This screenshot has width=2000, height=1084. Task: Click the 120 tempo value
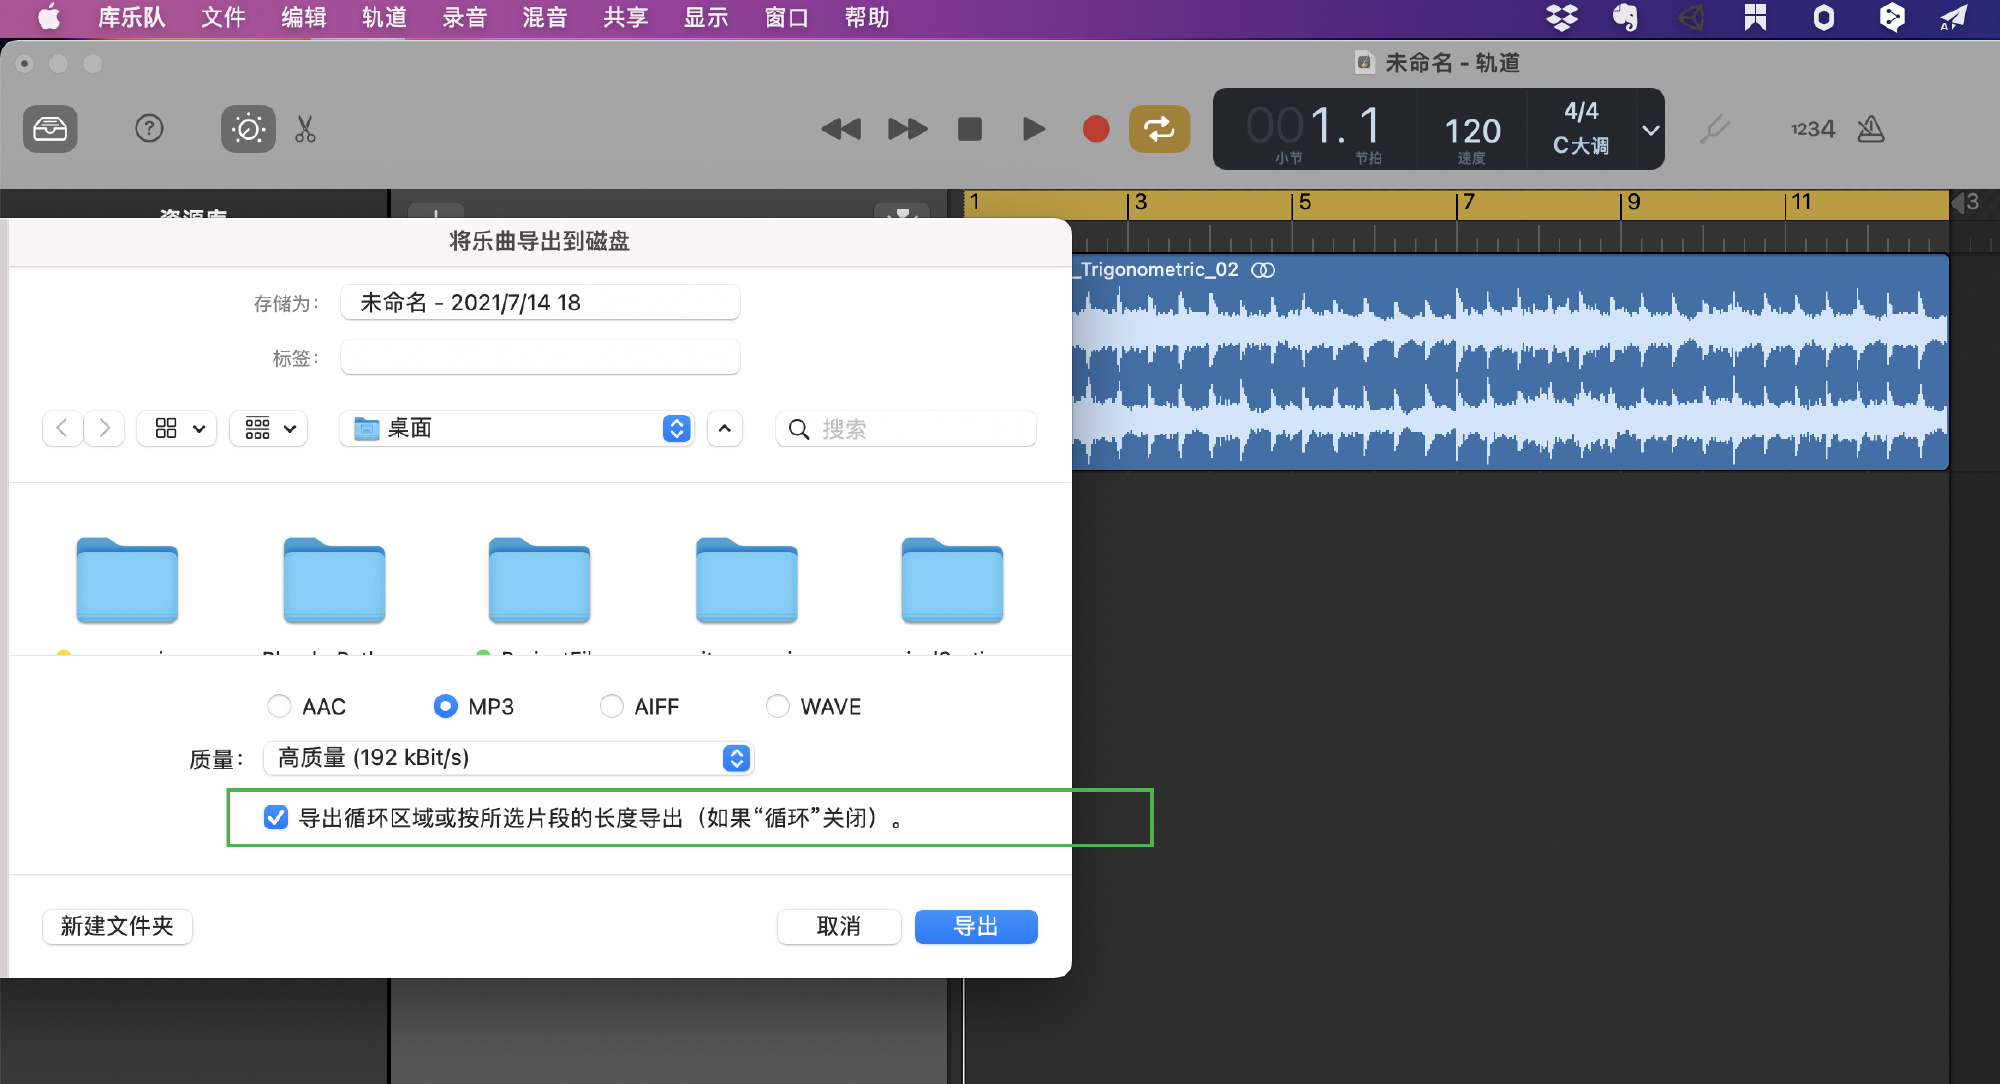1472,131
